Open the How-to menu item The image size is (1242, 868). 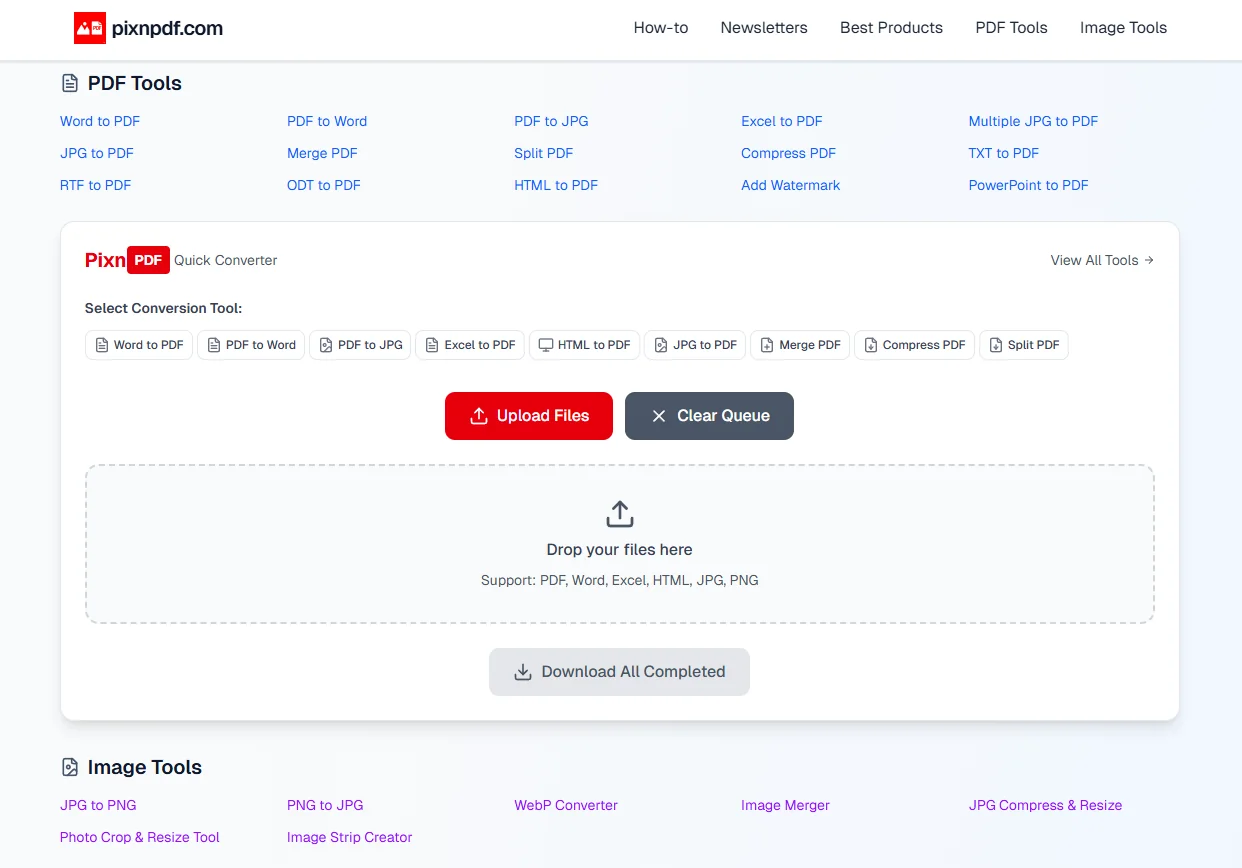pos(660,28)
